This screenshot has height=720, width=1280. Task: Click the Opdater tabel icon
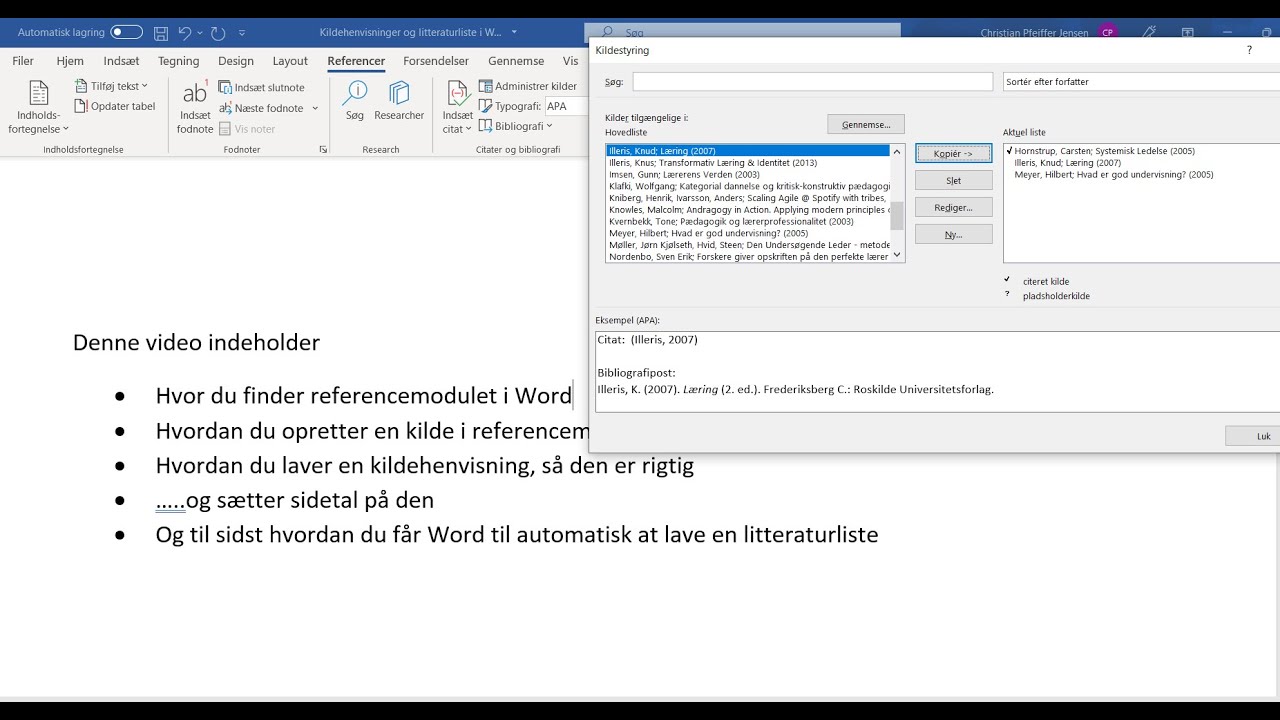coord(81,106)
